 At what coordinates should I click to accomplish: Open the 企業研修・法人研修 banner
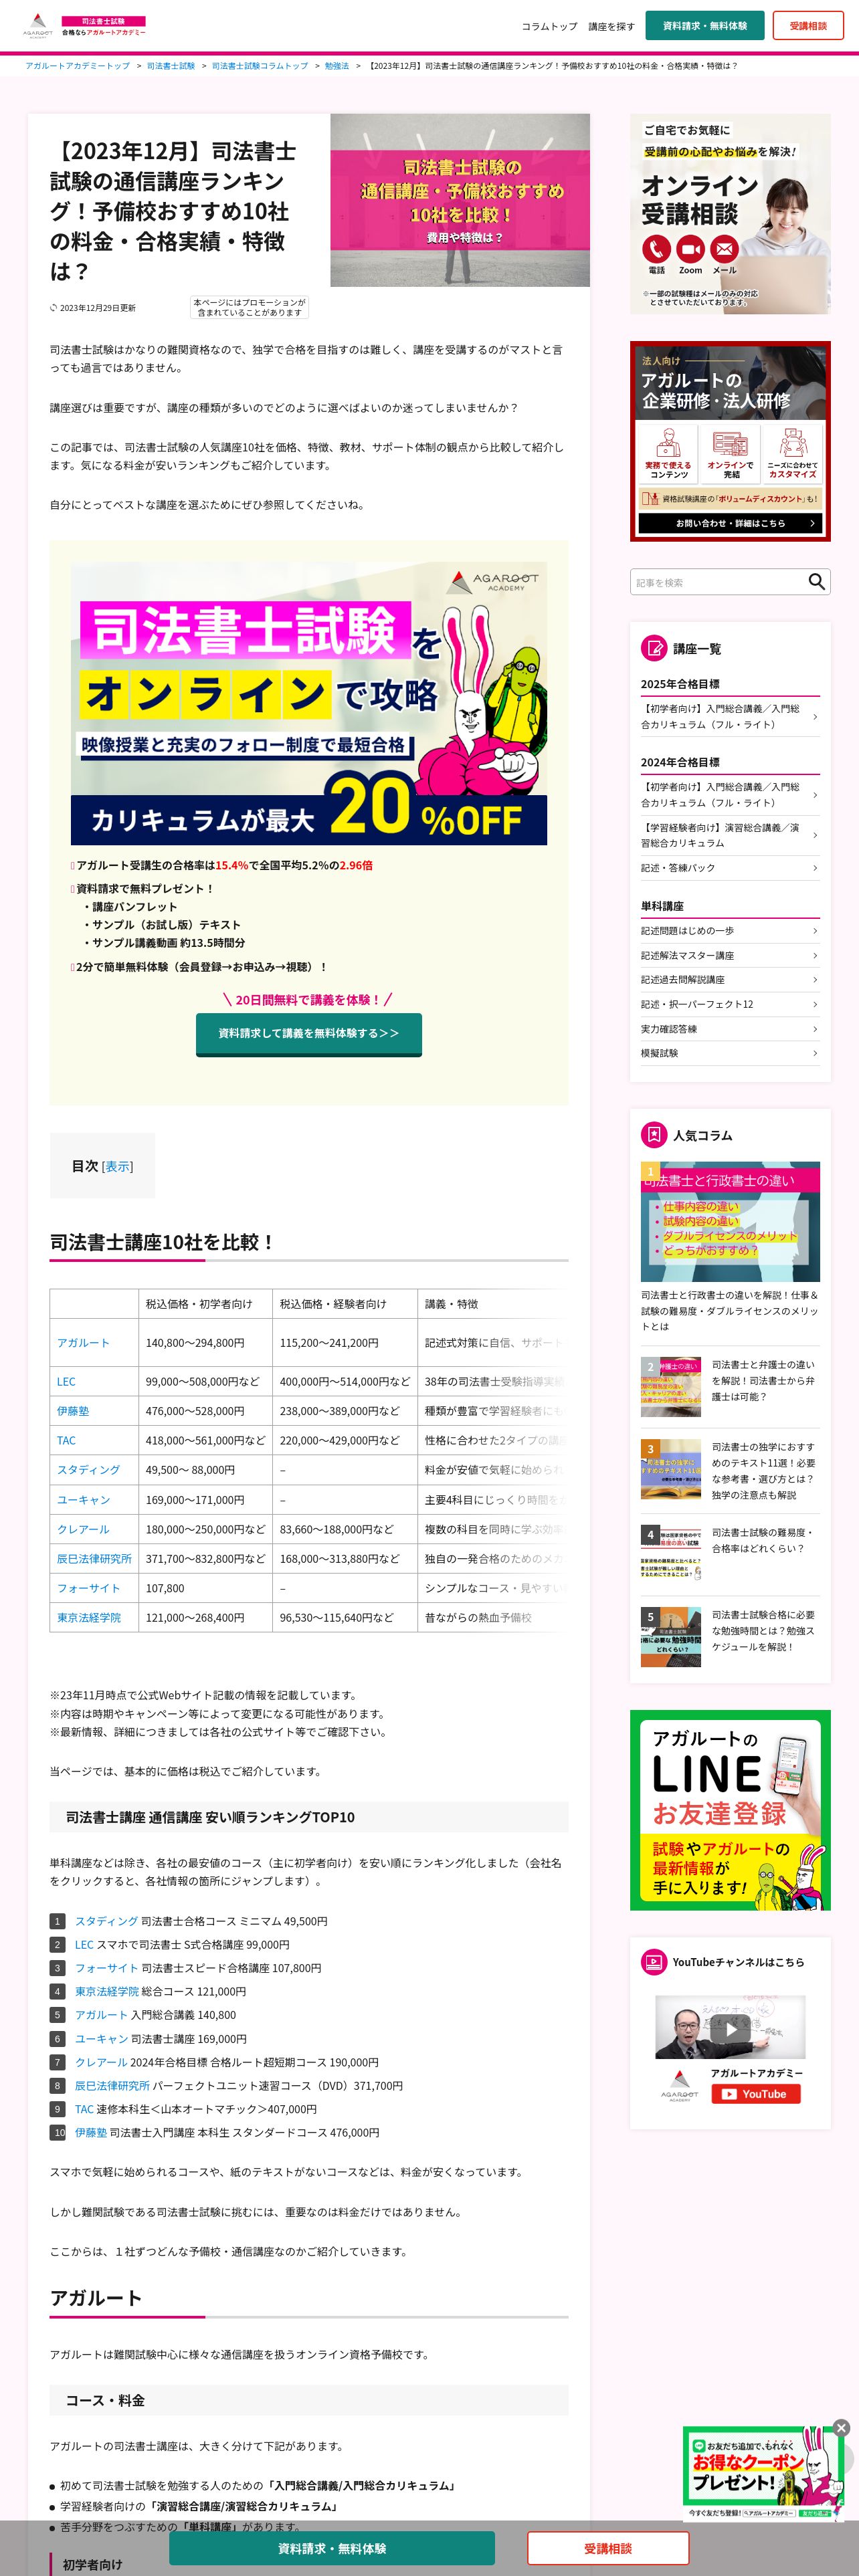point(730,441)
